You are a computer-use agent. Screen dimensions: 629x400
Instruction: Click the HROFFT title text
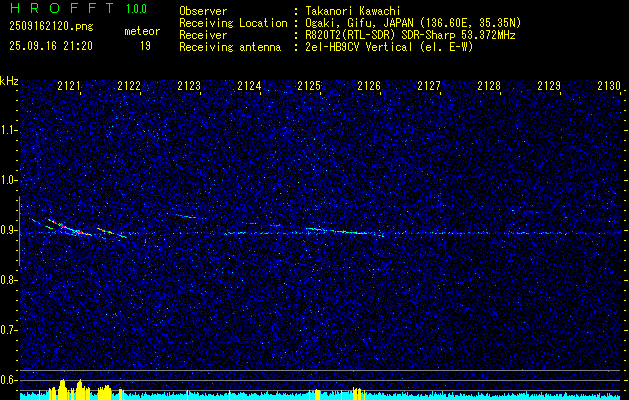(x=62, y=8)
